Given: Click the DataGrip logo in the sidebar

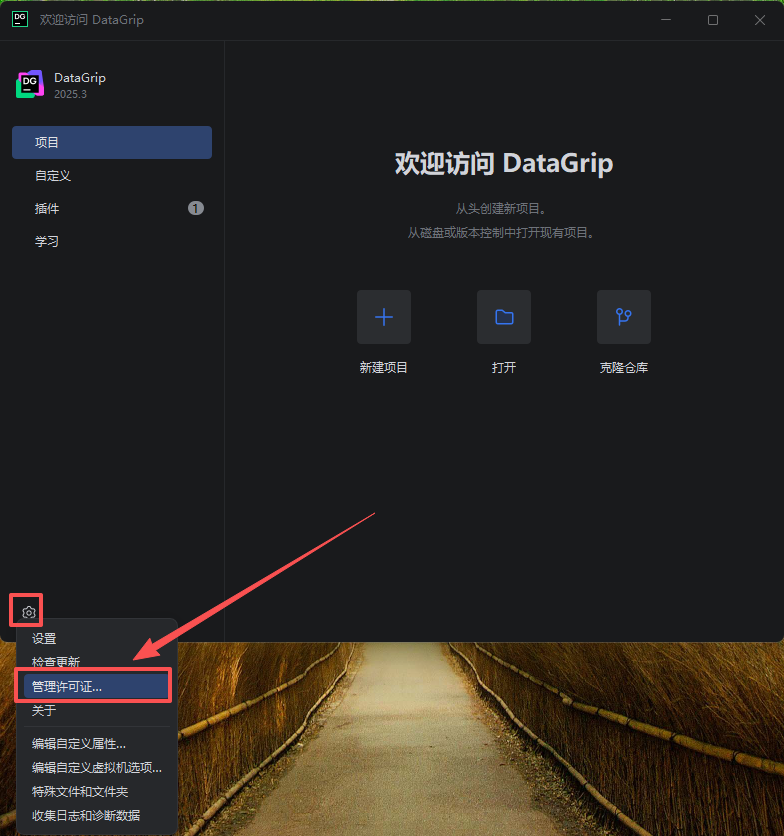Looking at the screenshot, I should coord(30,84).
